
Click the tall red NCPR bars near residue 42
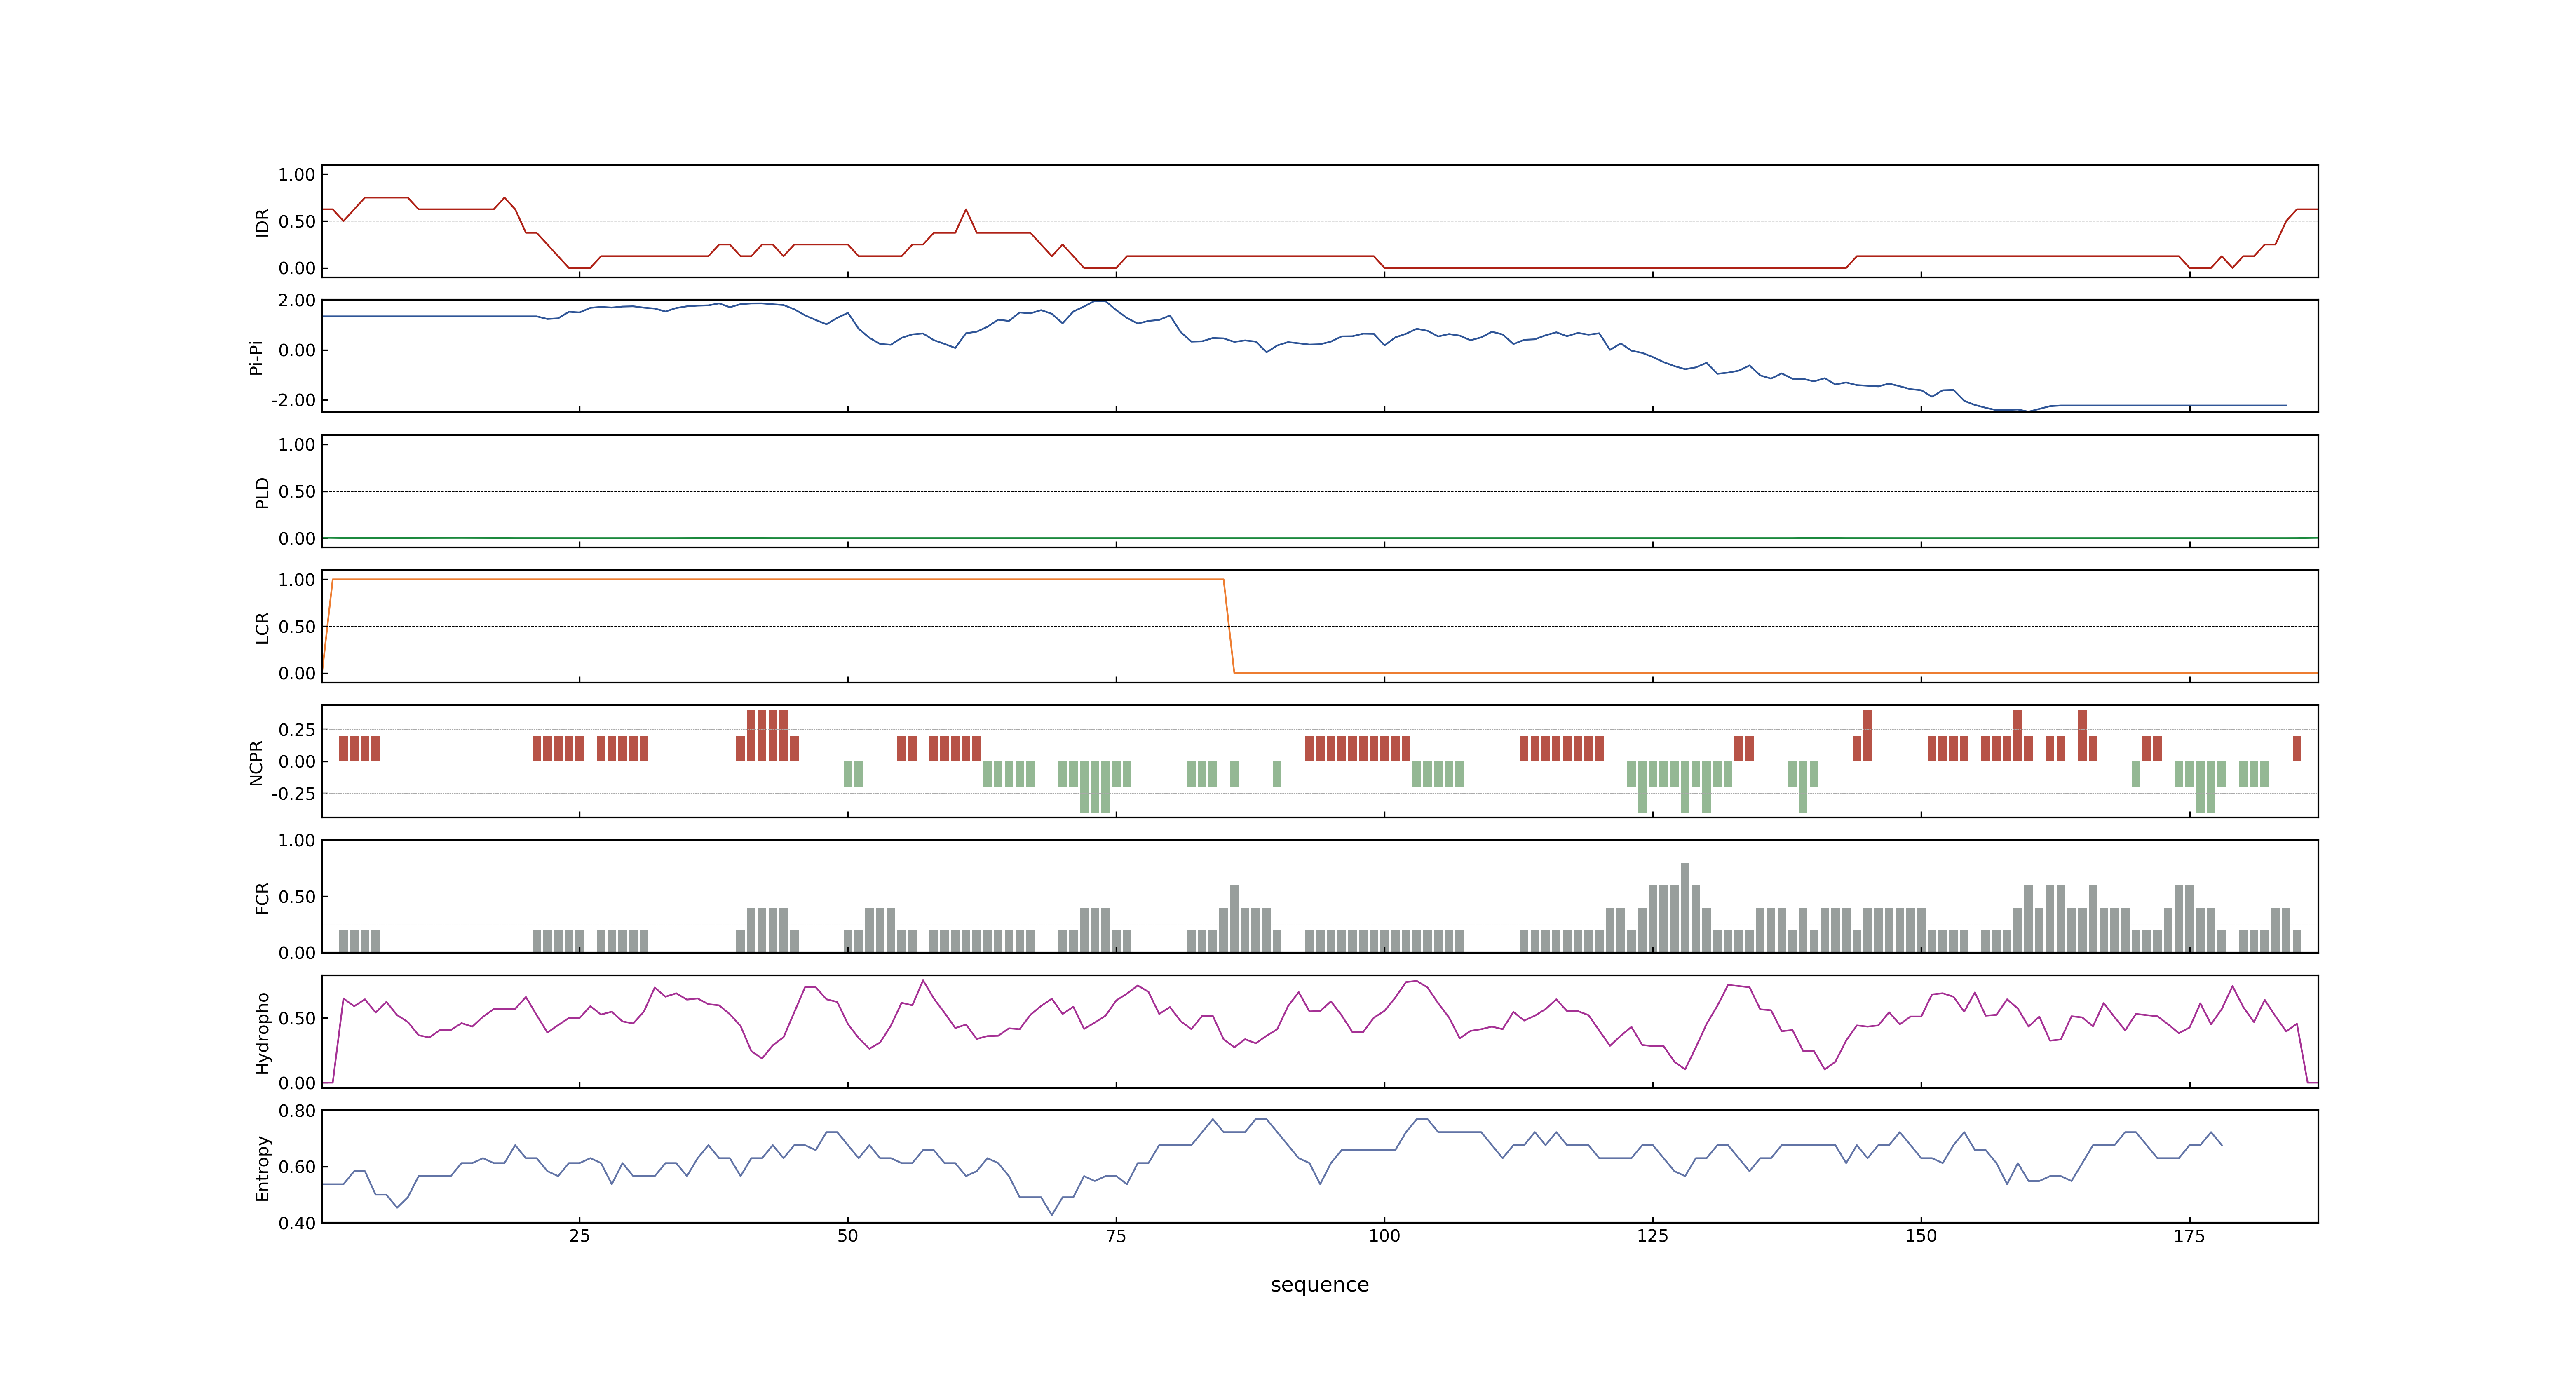tap(767, 736)
